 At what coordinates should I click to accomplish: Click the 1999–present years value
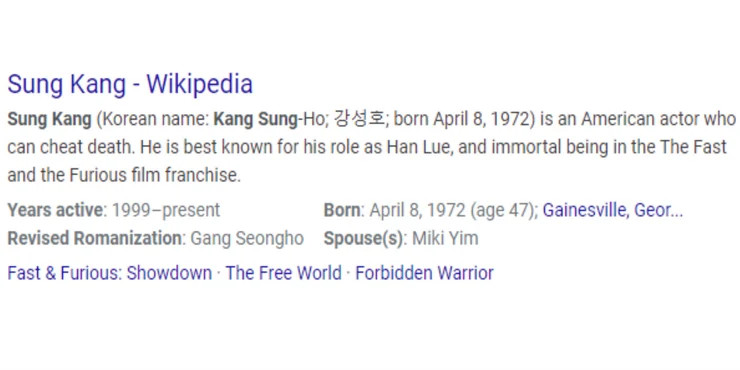166,210
